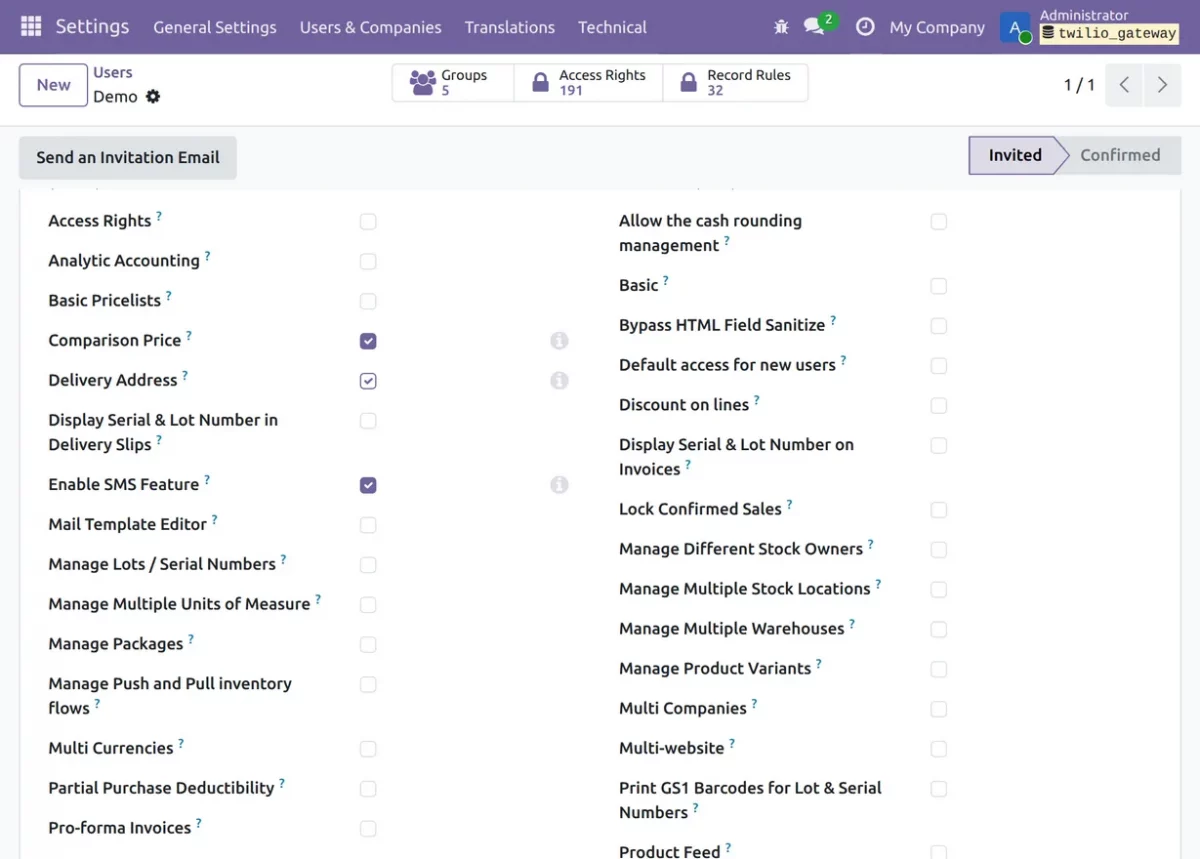Check the Multi Currencies checkbox
The image size is (1200, 859).
point(368,749)
